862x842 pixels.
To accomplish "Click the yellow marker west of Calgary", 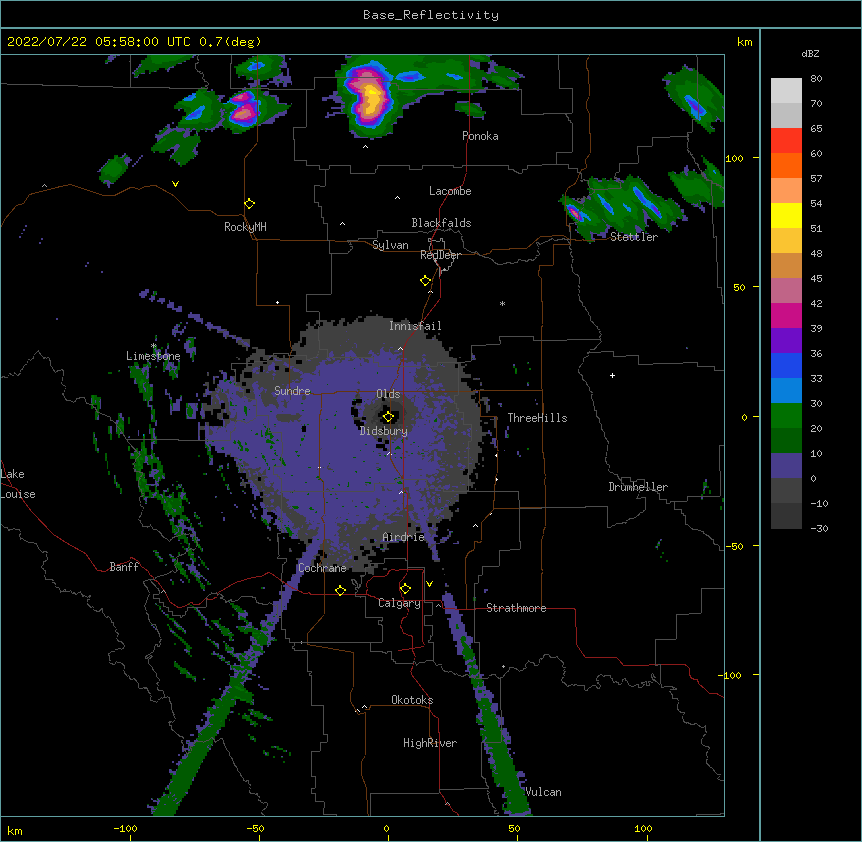I will pos(340,590).
